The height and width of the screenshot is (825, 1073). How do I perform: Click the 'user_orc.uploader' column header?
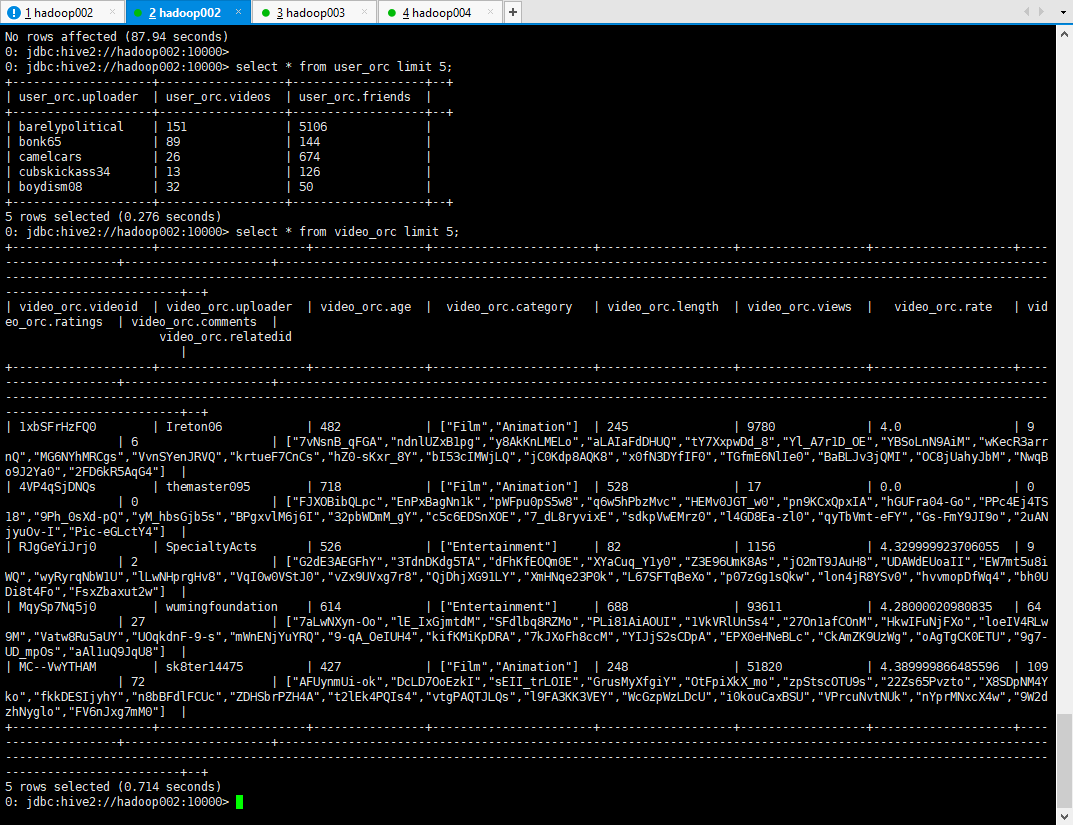[x=78, y=96]
